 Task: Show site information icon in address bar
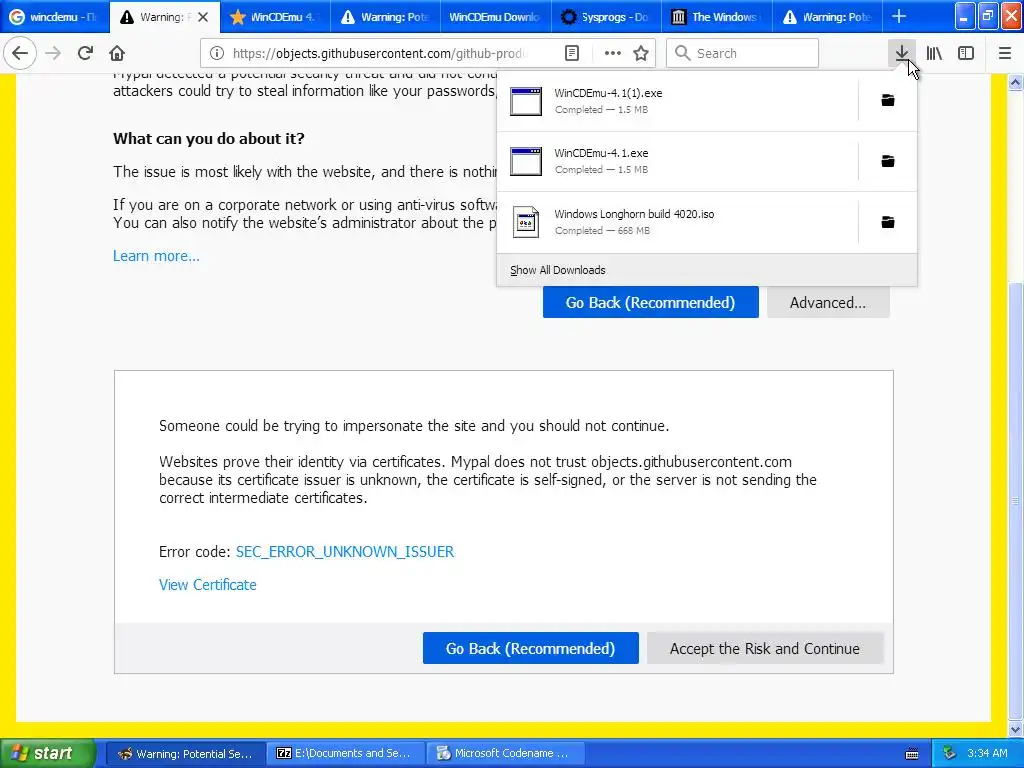217,54
